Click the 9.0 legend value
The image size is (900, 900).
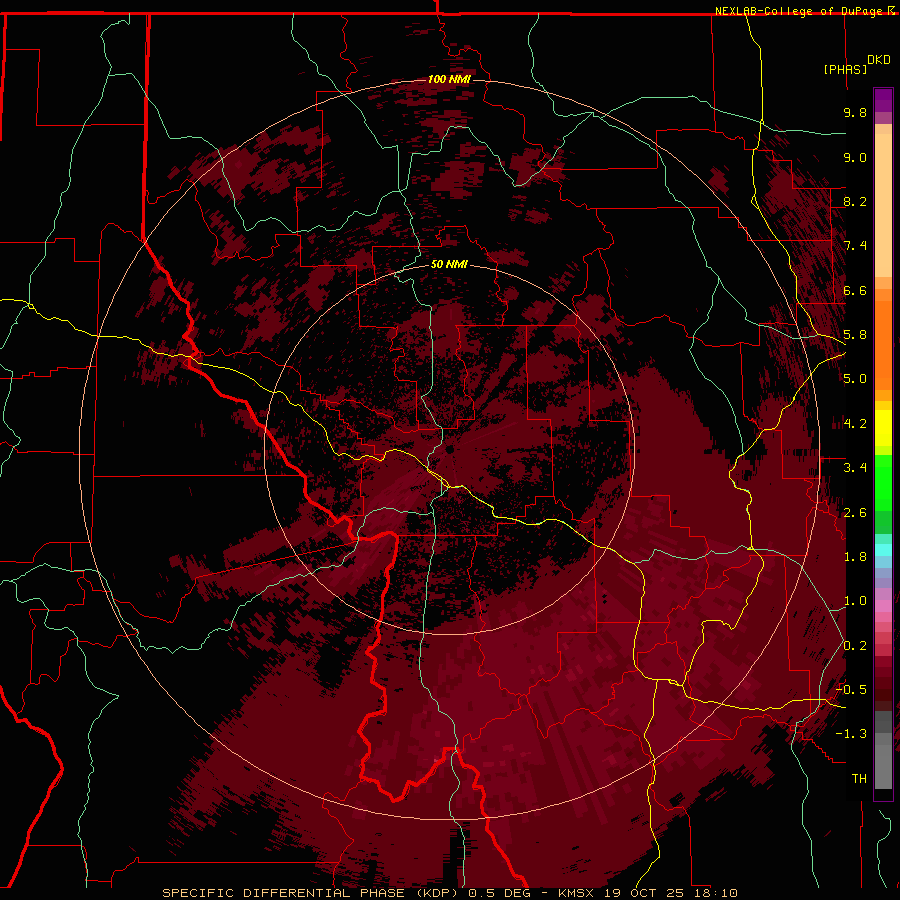coord(855,157)
